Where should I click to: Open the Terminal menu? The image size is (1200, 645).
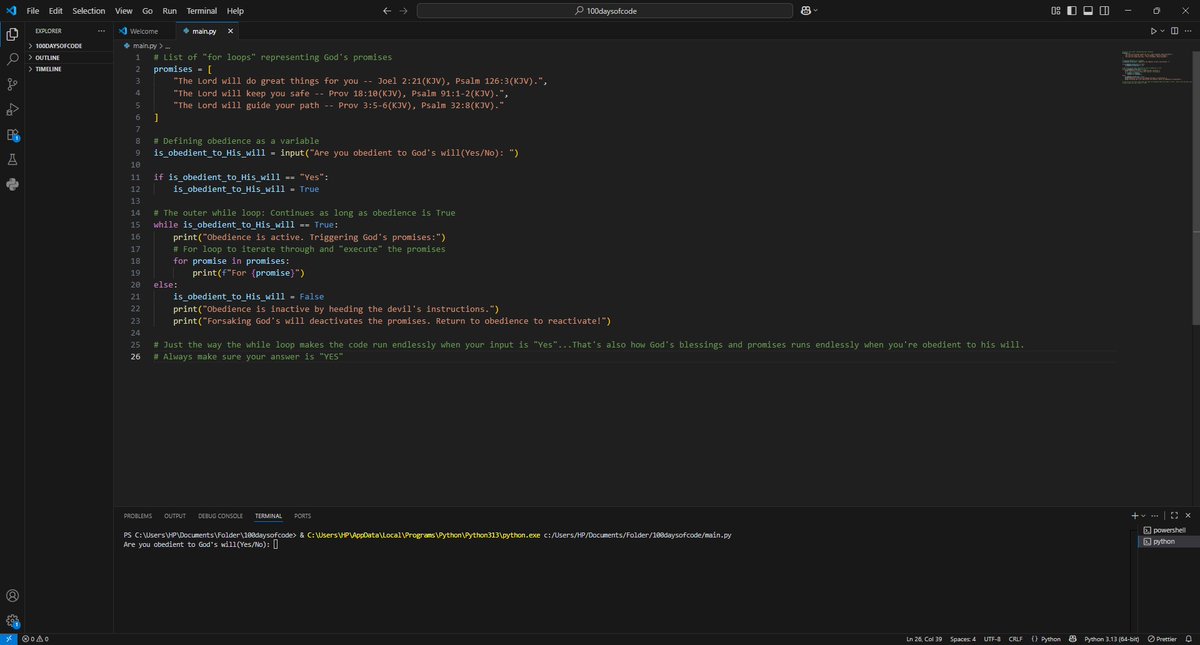(x=203, y=10)
